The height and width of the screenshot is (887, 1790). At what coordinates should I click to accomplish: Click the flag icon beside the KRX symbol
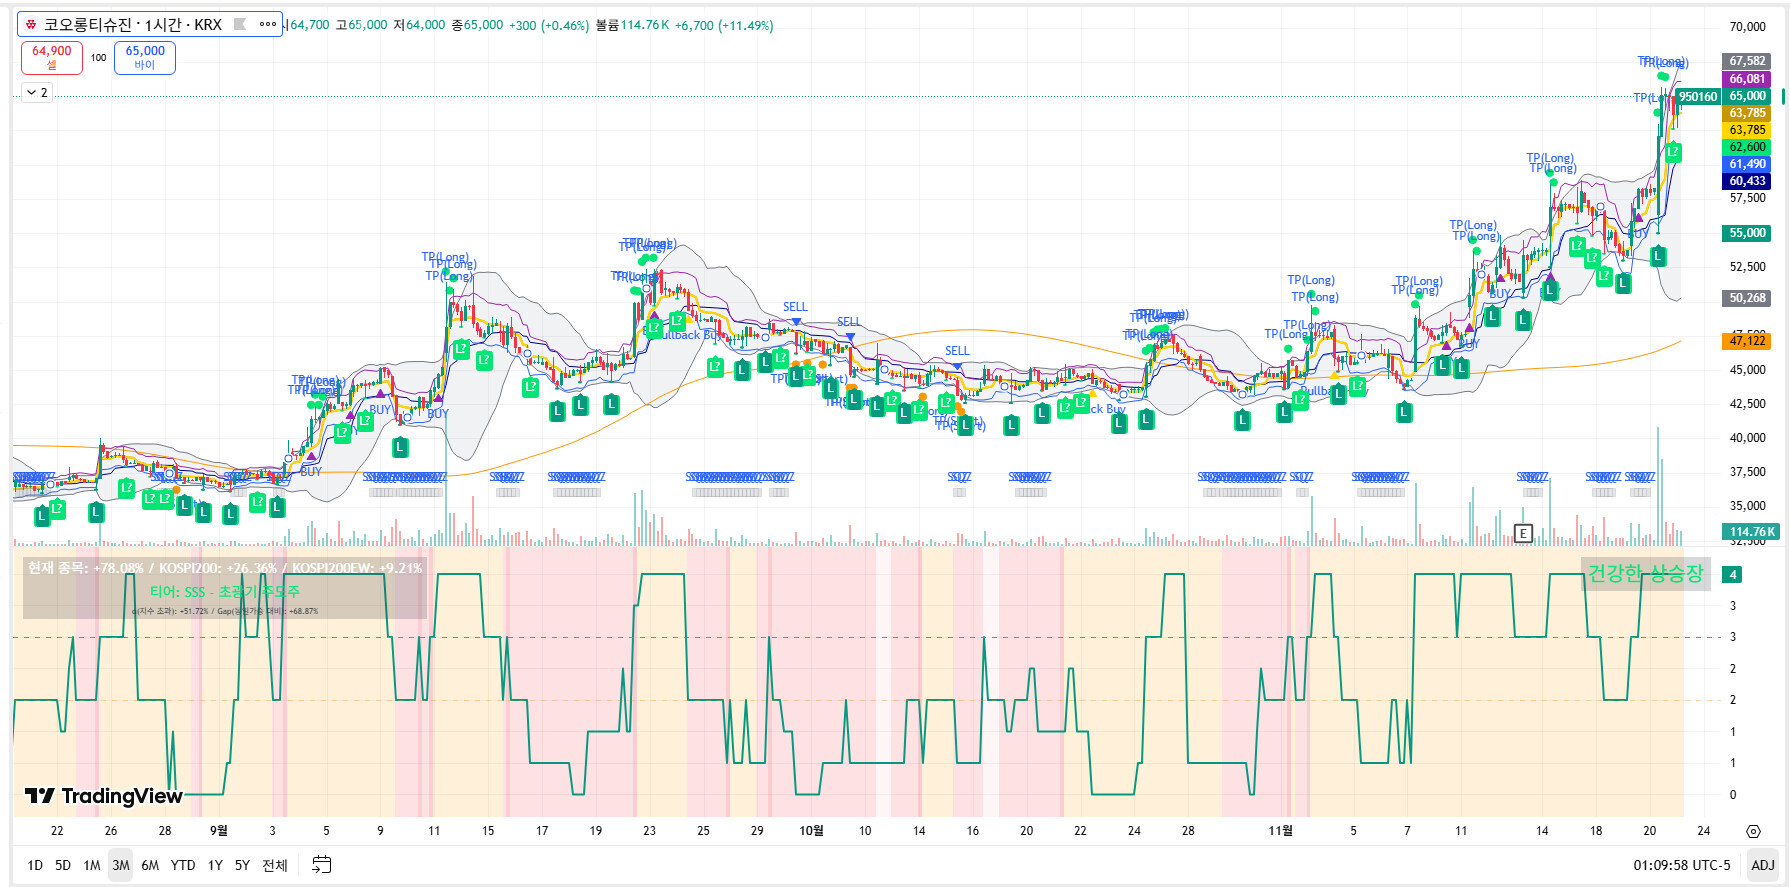point(240,24)
